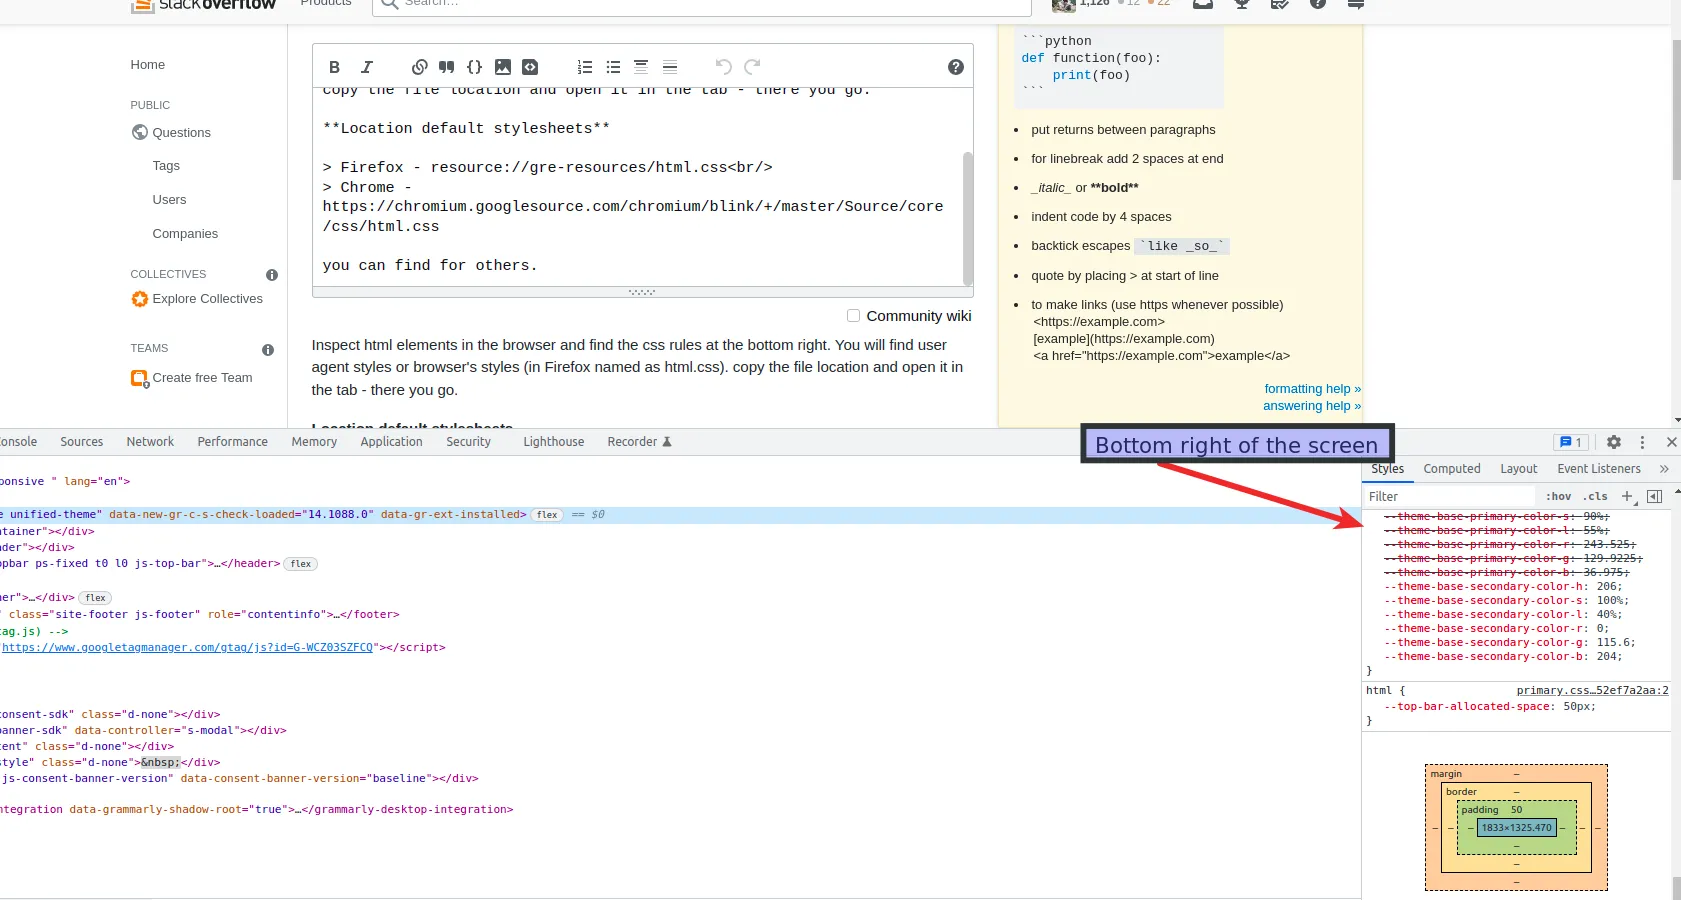Viewport: 1681px width, 900px height.
Task: Open DevTools settings gear
Action: 1614,442
